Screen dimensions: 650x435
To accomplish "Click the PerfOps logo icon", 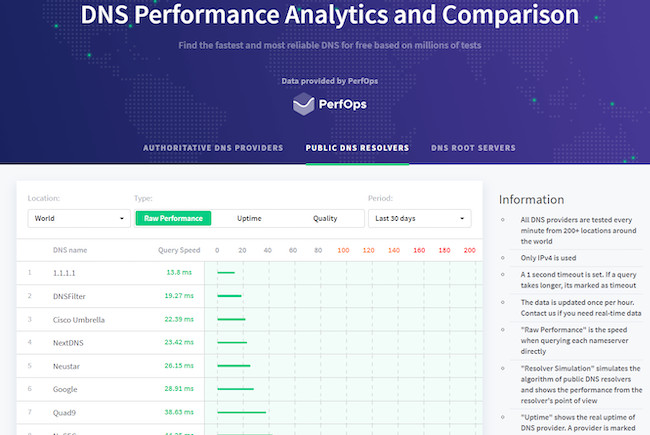I will click(304, 104).
